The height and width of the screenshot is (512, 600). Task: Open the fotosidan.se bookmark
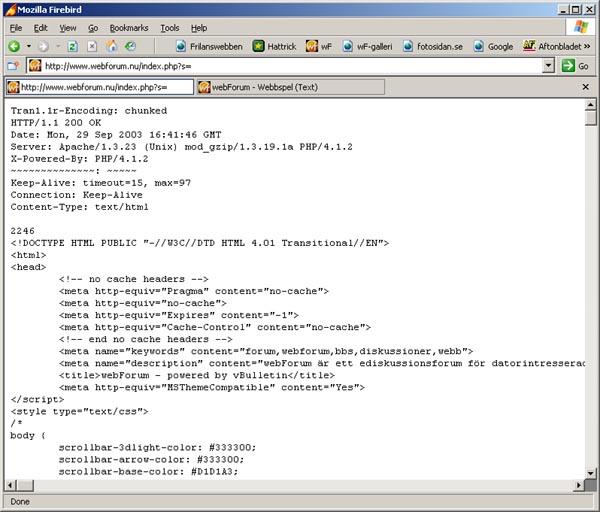pos(432,46)
